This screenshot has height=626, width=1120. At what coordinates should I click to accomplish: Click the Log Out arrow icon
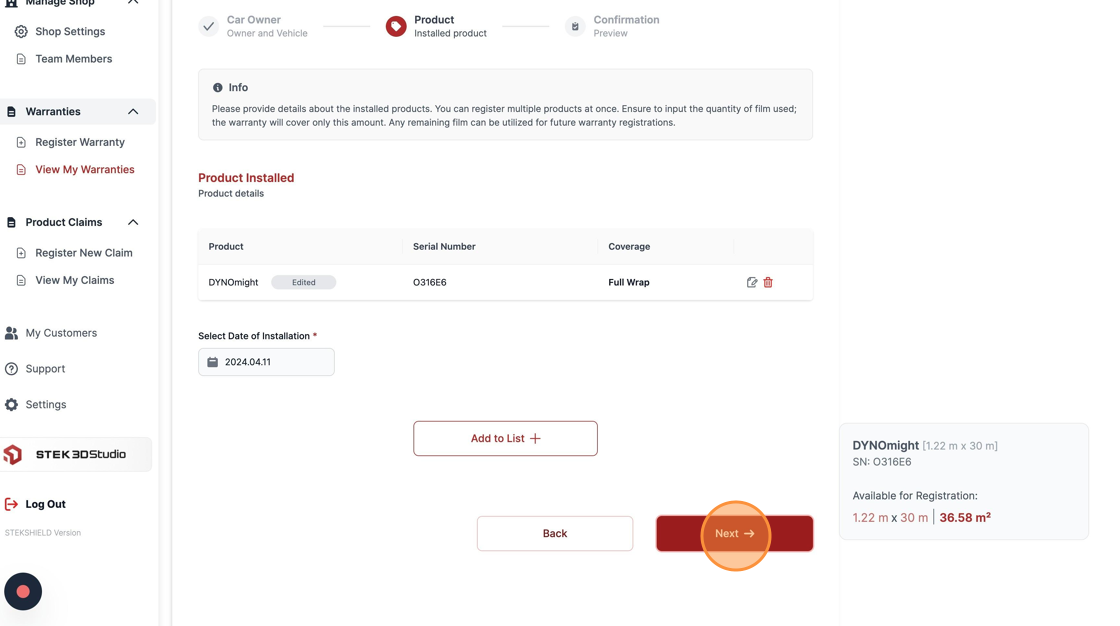[x=11, y=504]
